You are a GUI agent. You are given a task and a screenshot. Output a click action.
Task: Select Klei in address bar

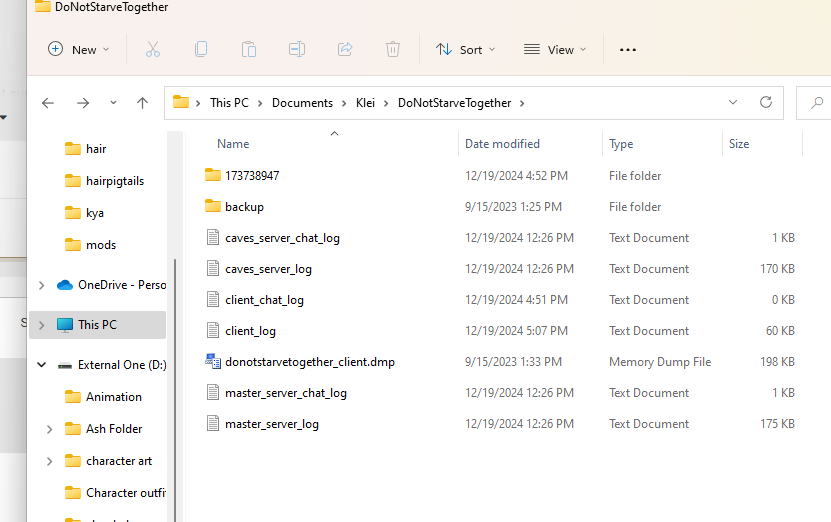pyautogui.click(x=365, y=103)
